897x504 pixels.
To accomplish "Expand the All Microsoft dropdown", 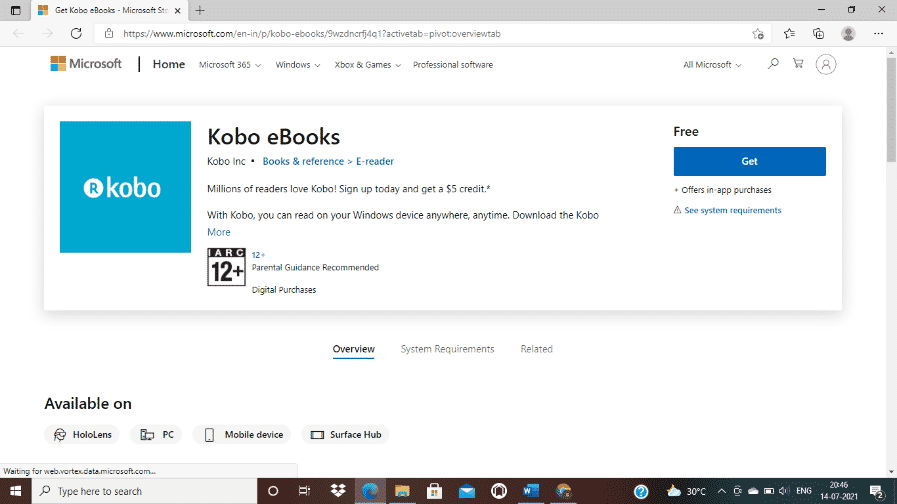I will click(712, 65).
